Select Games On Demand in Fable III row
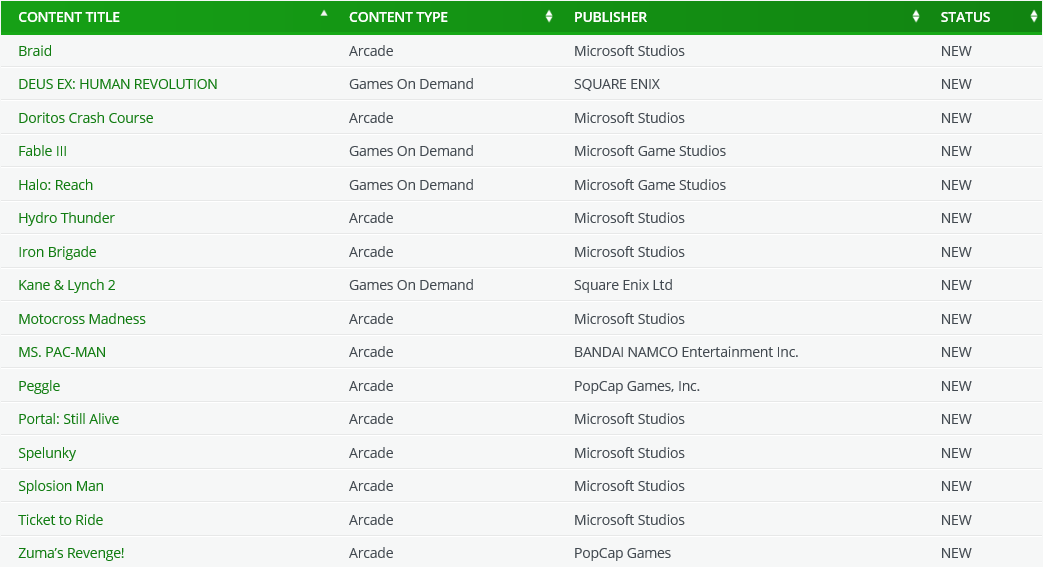The height and width of the screenshot is (567, 1043). click(x=411, y=151)
